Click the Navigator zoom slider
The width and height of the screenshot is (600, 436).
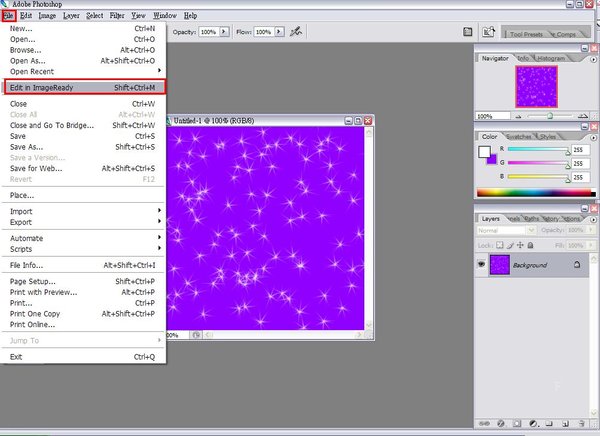[x=550, y=116]
